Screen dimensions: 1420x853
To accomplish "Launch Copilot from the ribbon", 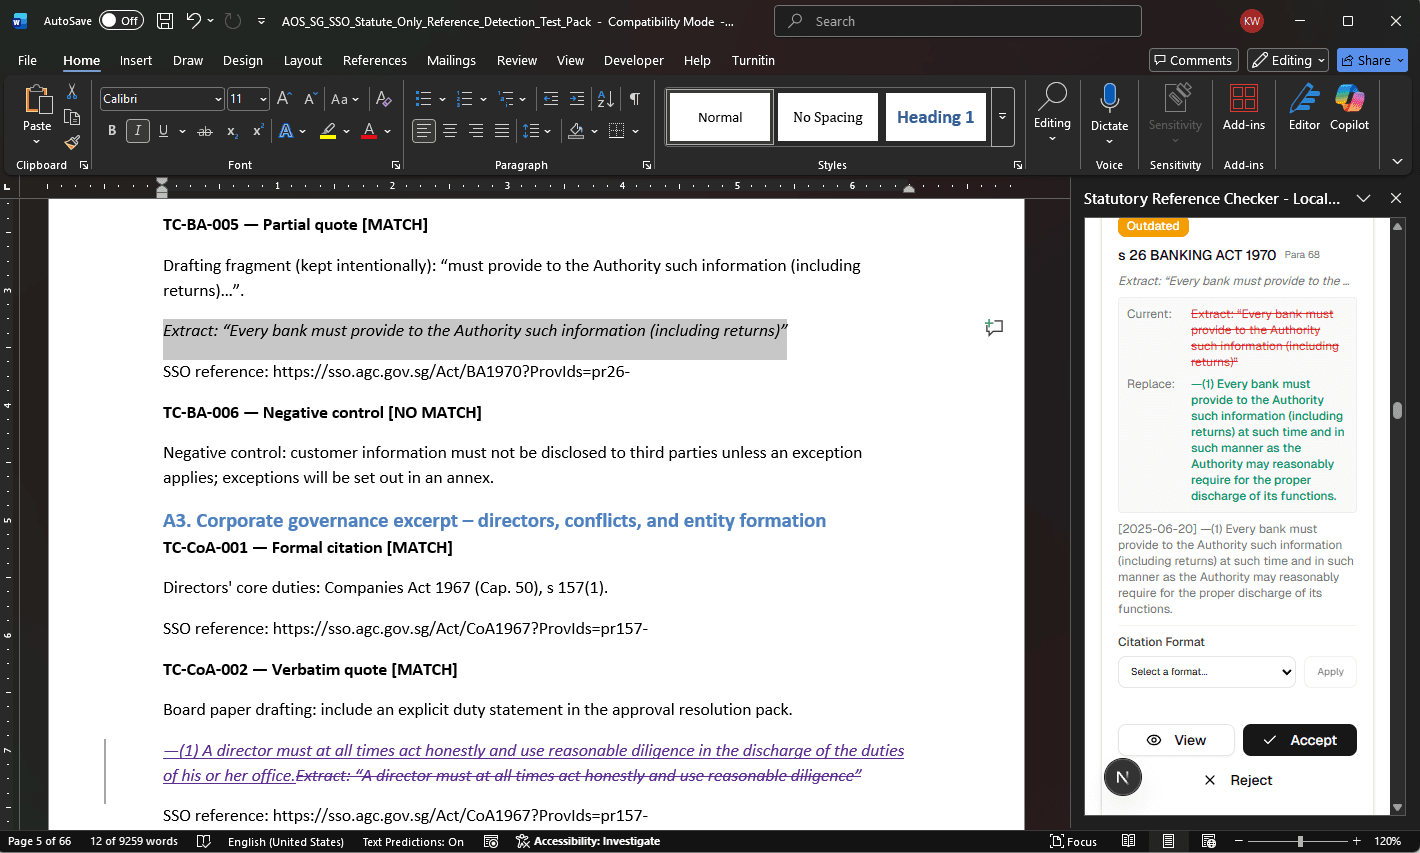I will (x=1349, y=107).
